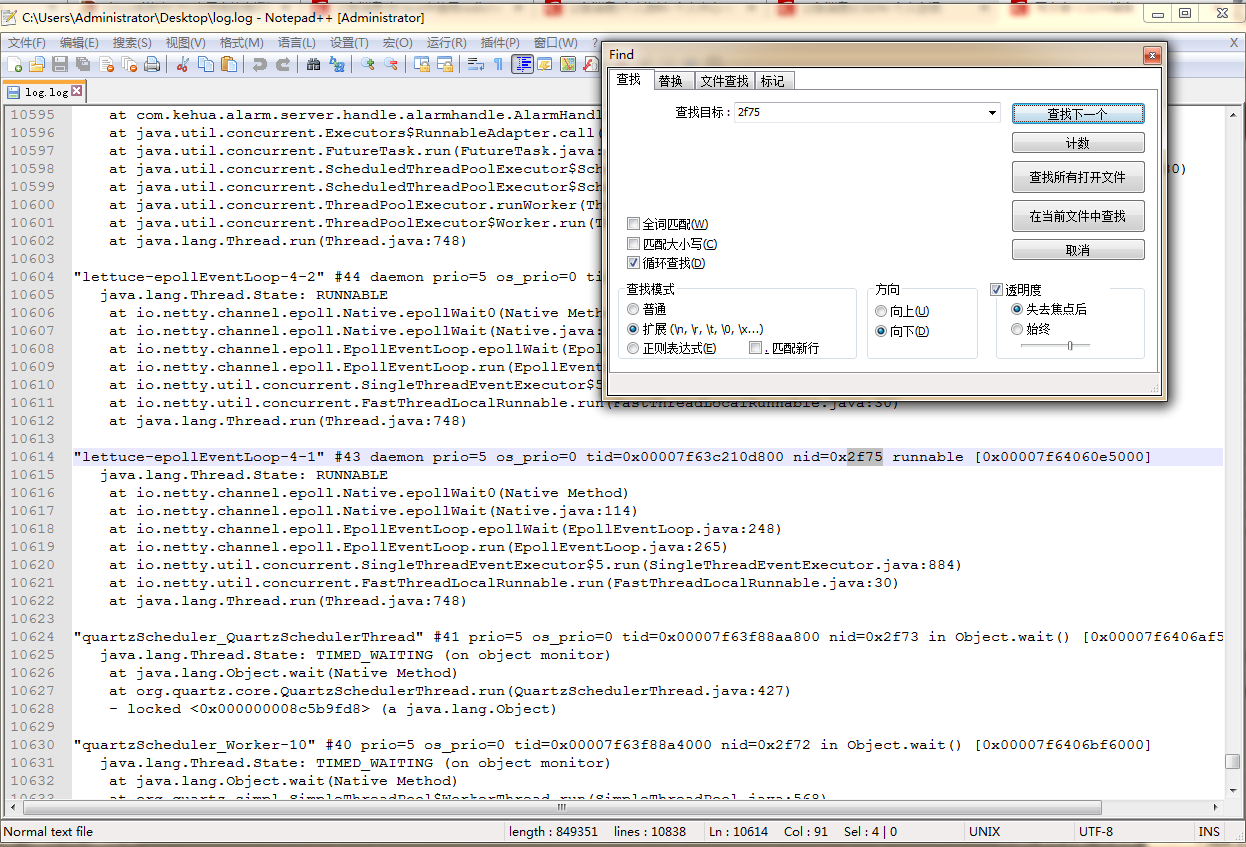This screenshot has width=1246, height=847.
Task: Toggle synchronized vertical scrolling icon
Action: pos(422,64)
